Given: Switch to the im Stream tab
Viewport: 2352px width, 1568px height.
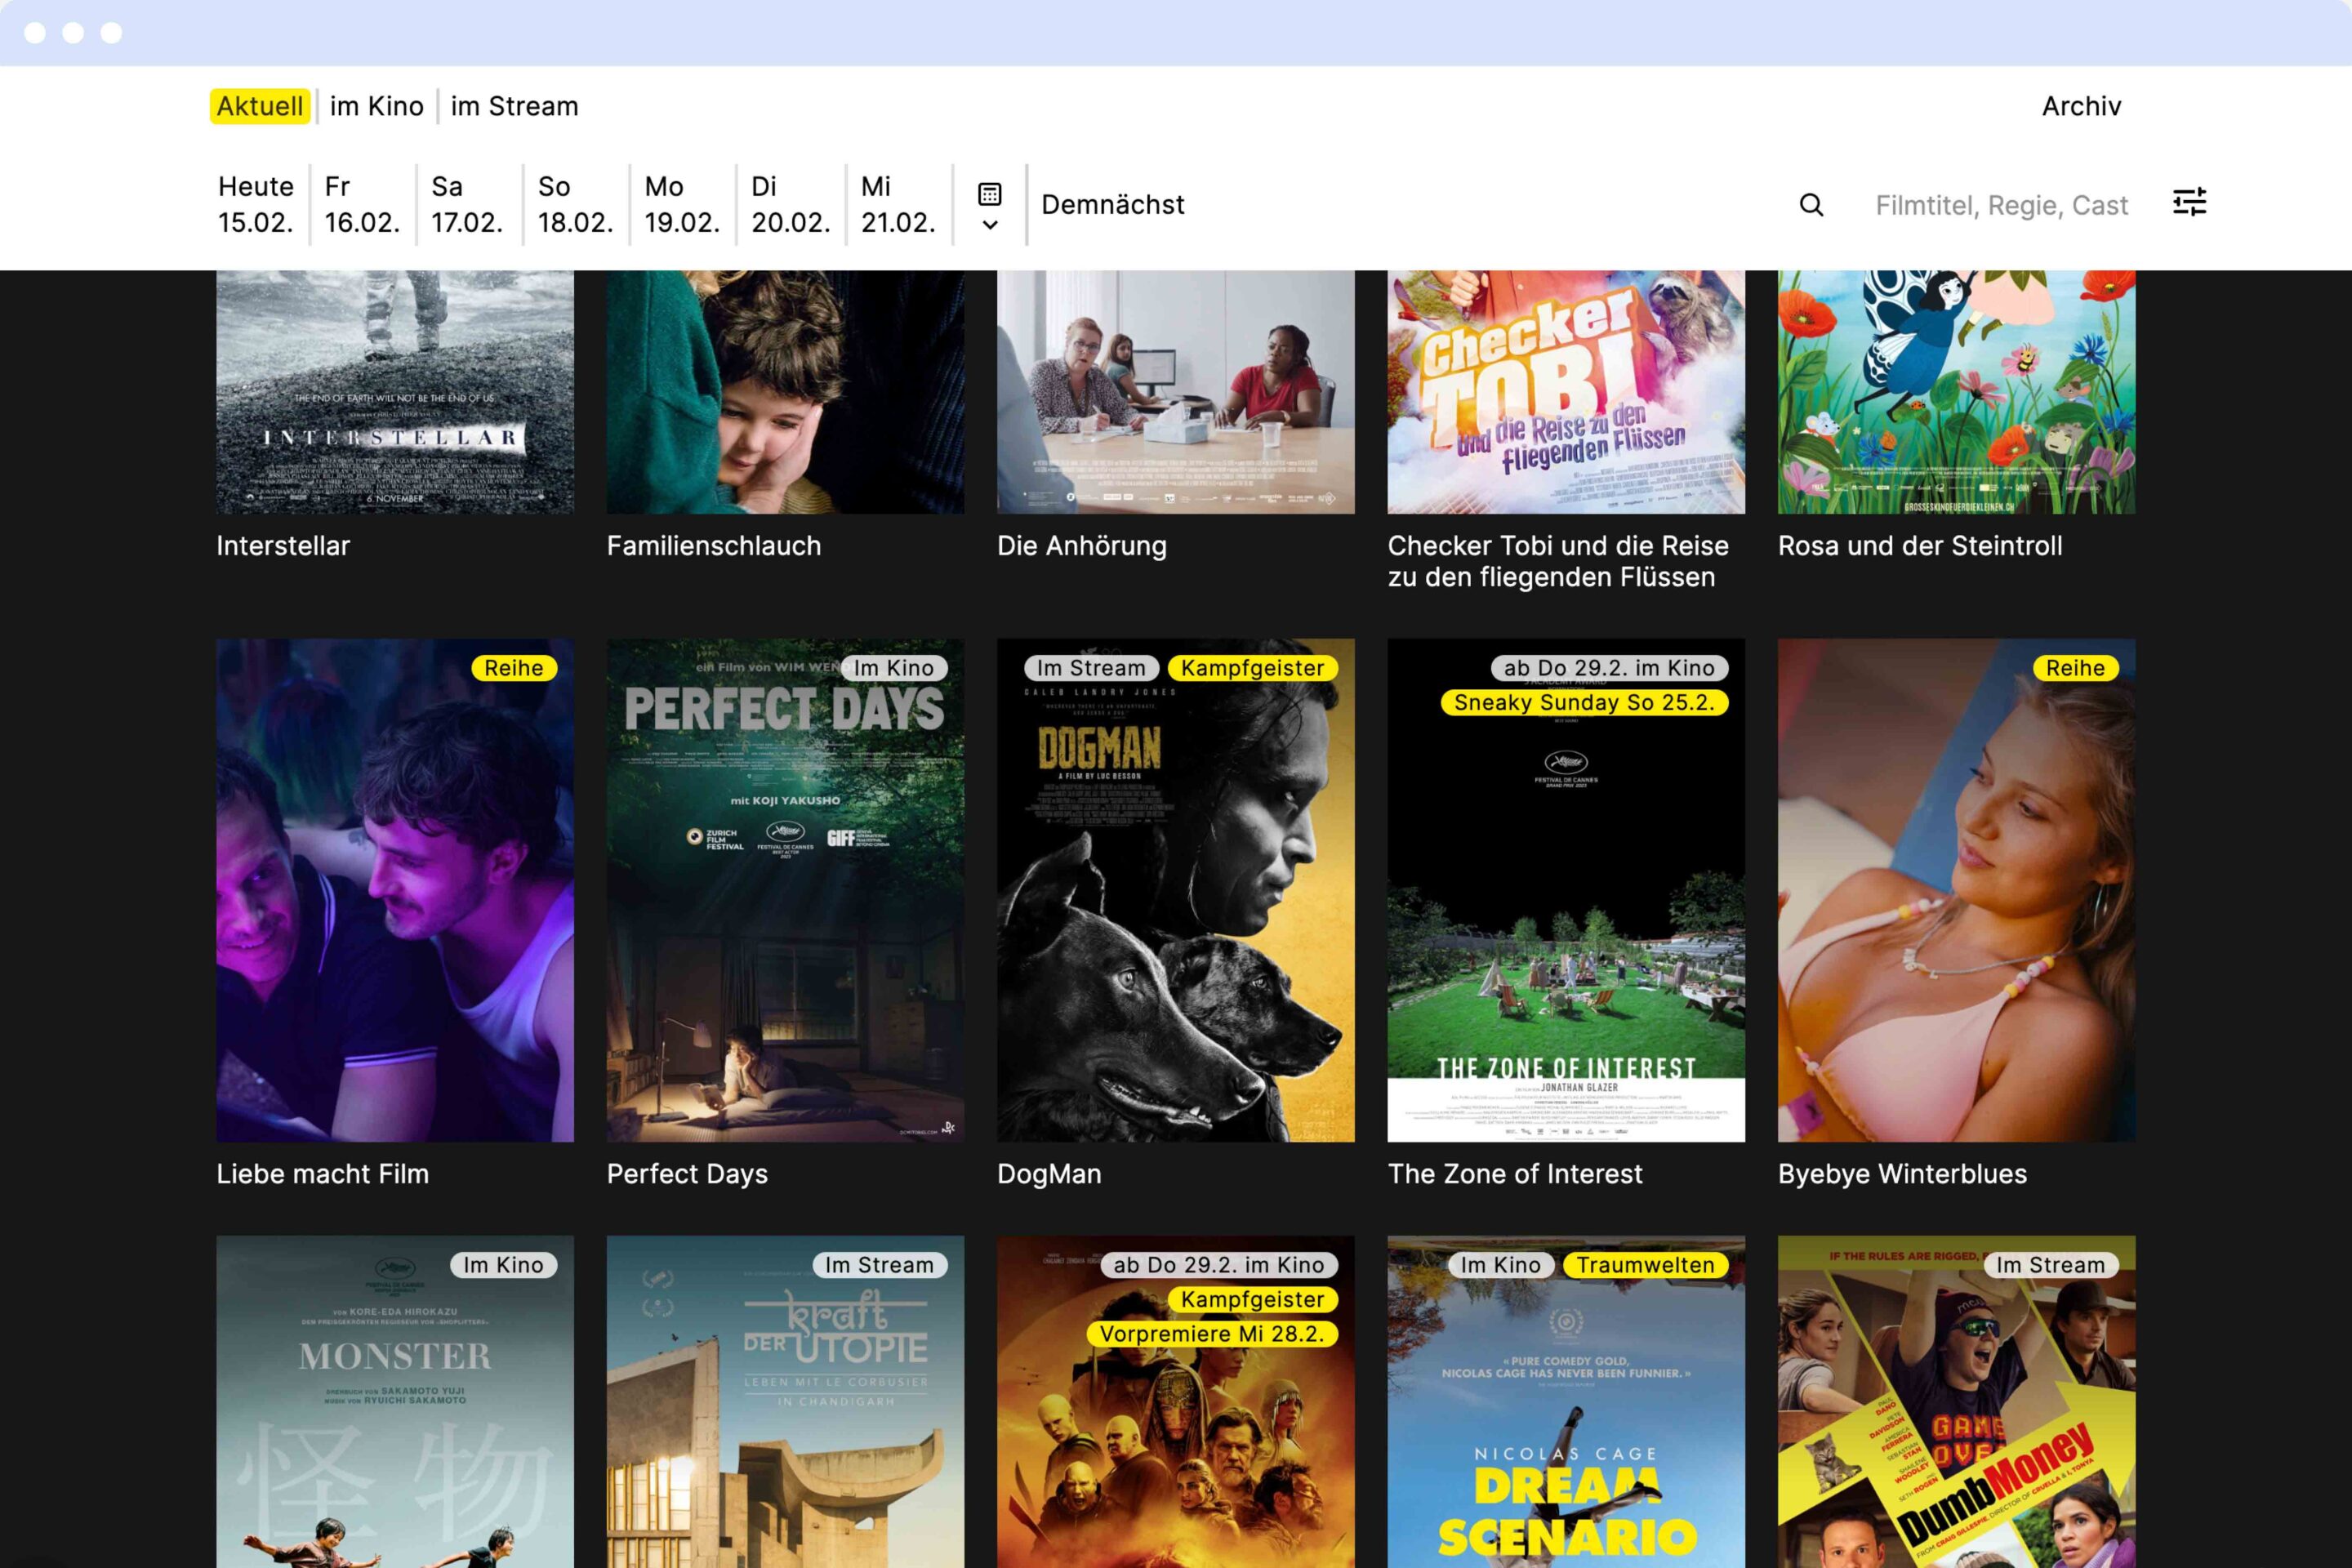Looking at the screenshot, I should coord(514,106).
